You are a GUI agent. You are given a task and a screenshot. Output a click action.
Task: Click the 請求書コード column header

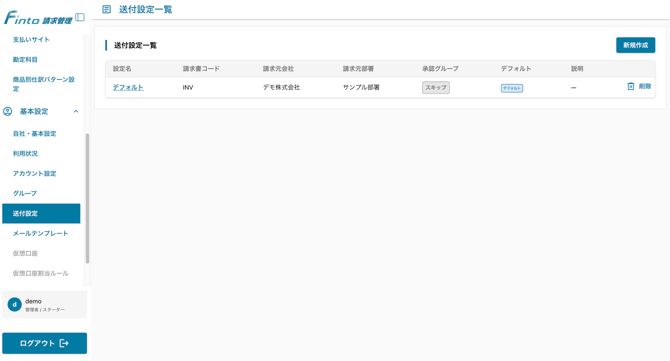click(201, 69)
